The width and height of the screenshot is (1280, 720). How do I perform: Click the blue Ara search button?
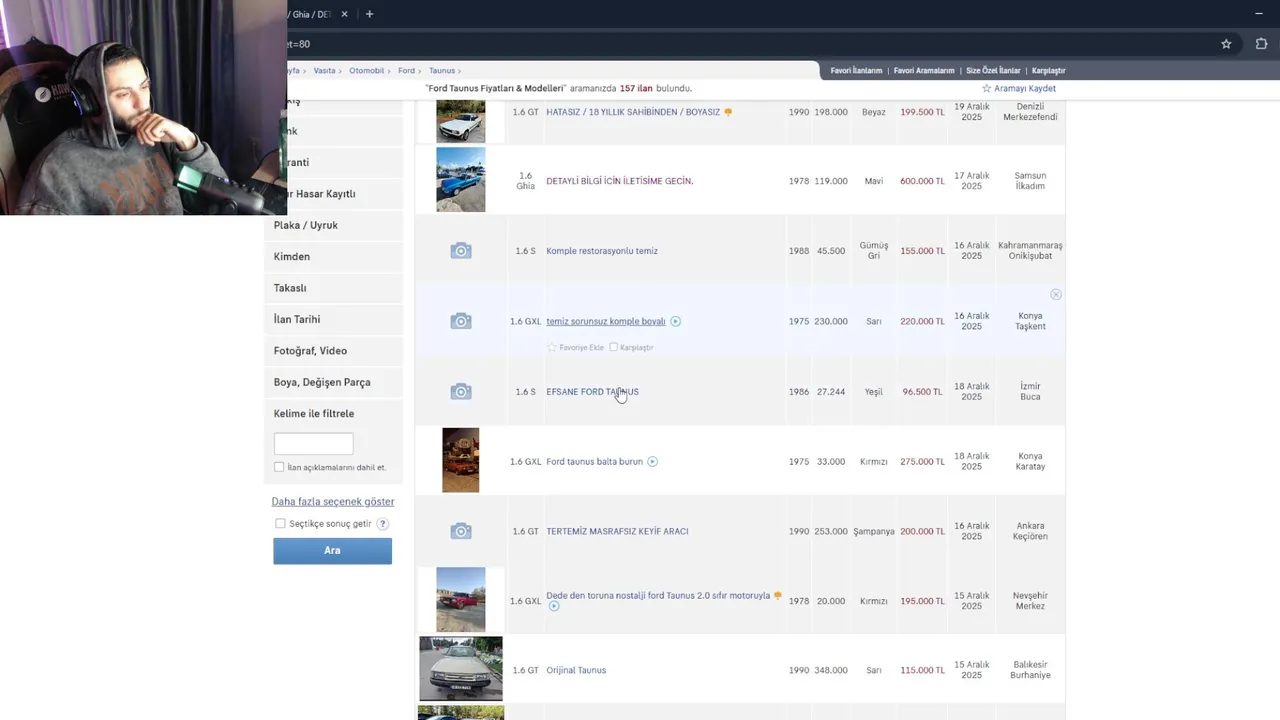(332, 551)
